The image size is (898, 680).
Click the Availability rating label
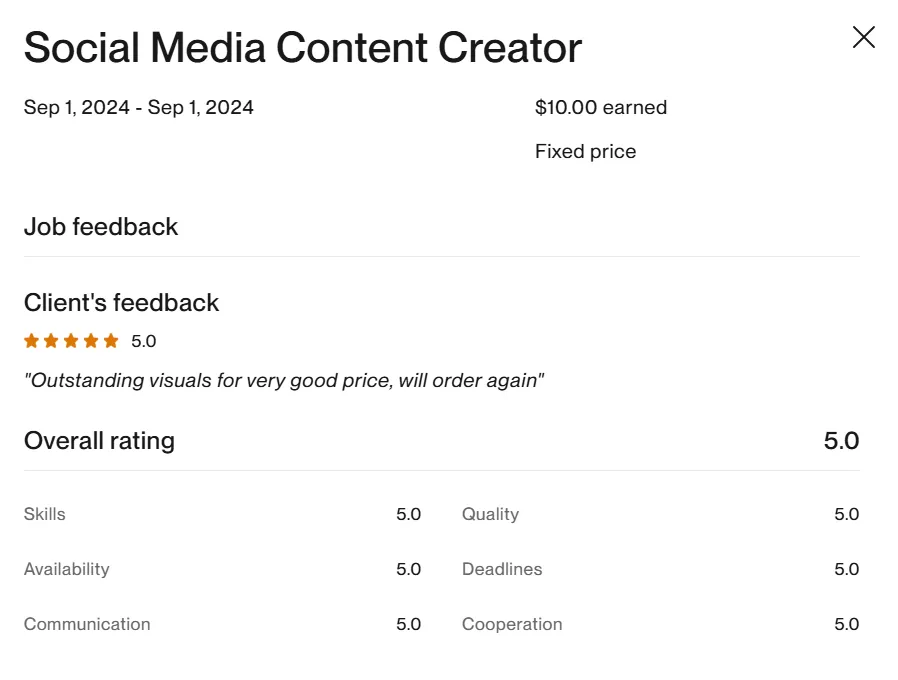pyautogui.click(x=66, y=569)
